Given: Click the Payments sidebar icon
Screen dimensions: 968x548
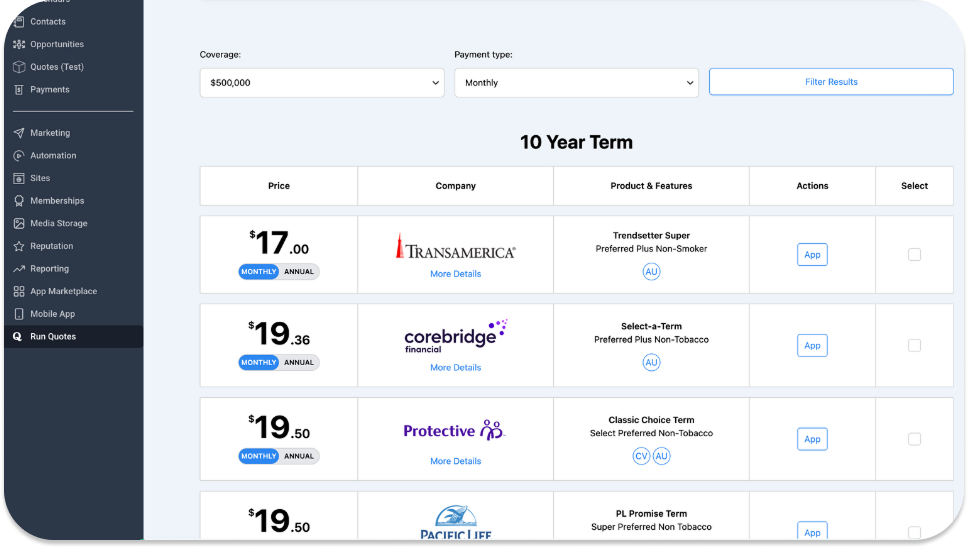Looking at the screenshot, I should [x=19, y=89].
